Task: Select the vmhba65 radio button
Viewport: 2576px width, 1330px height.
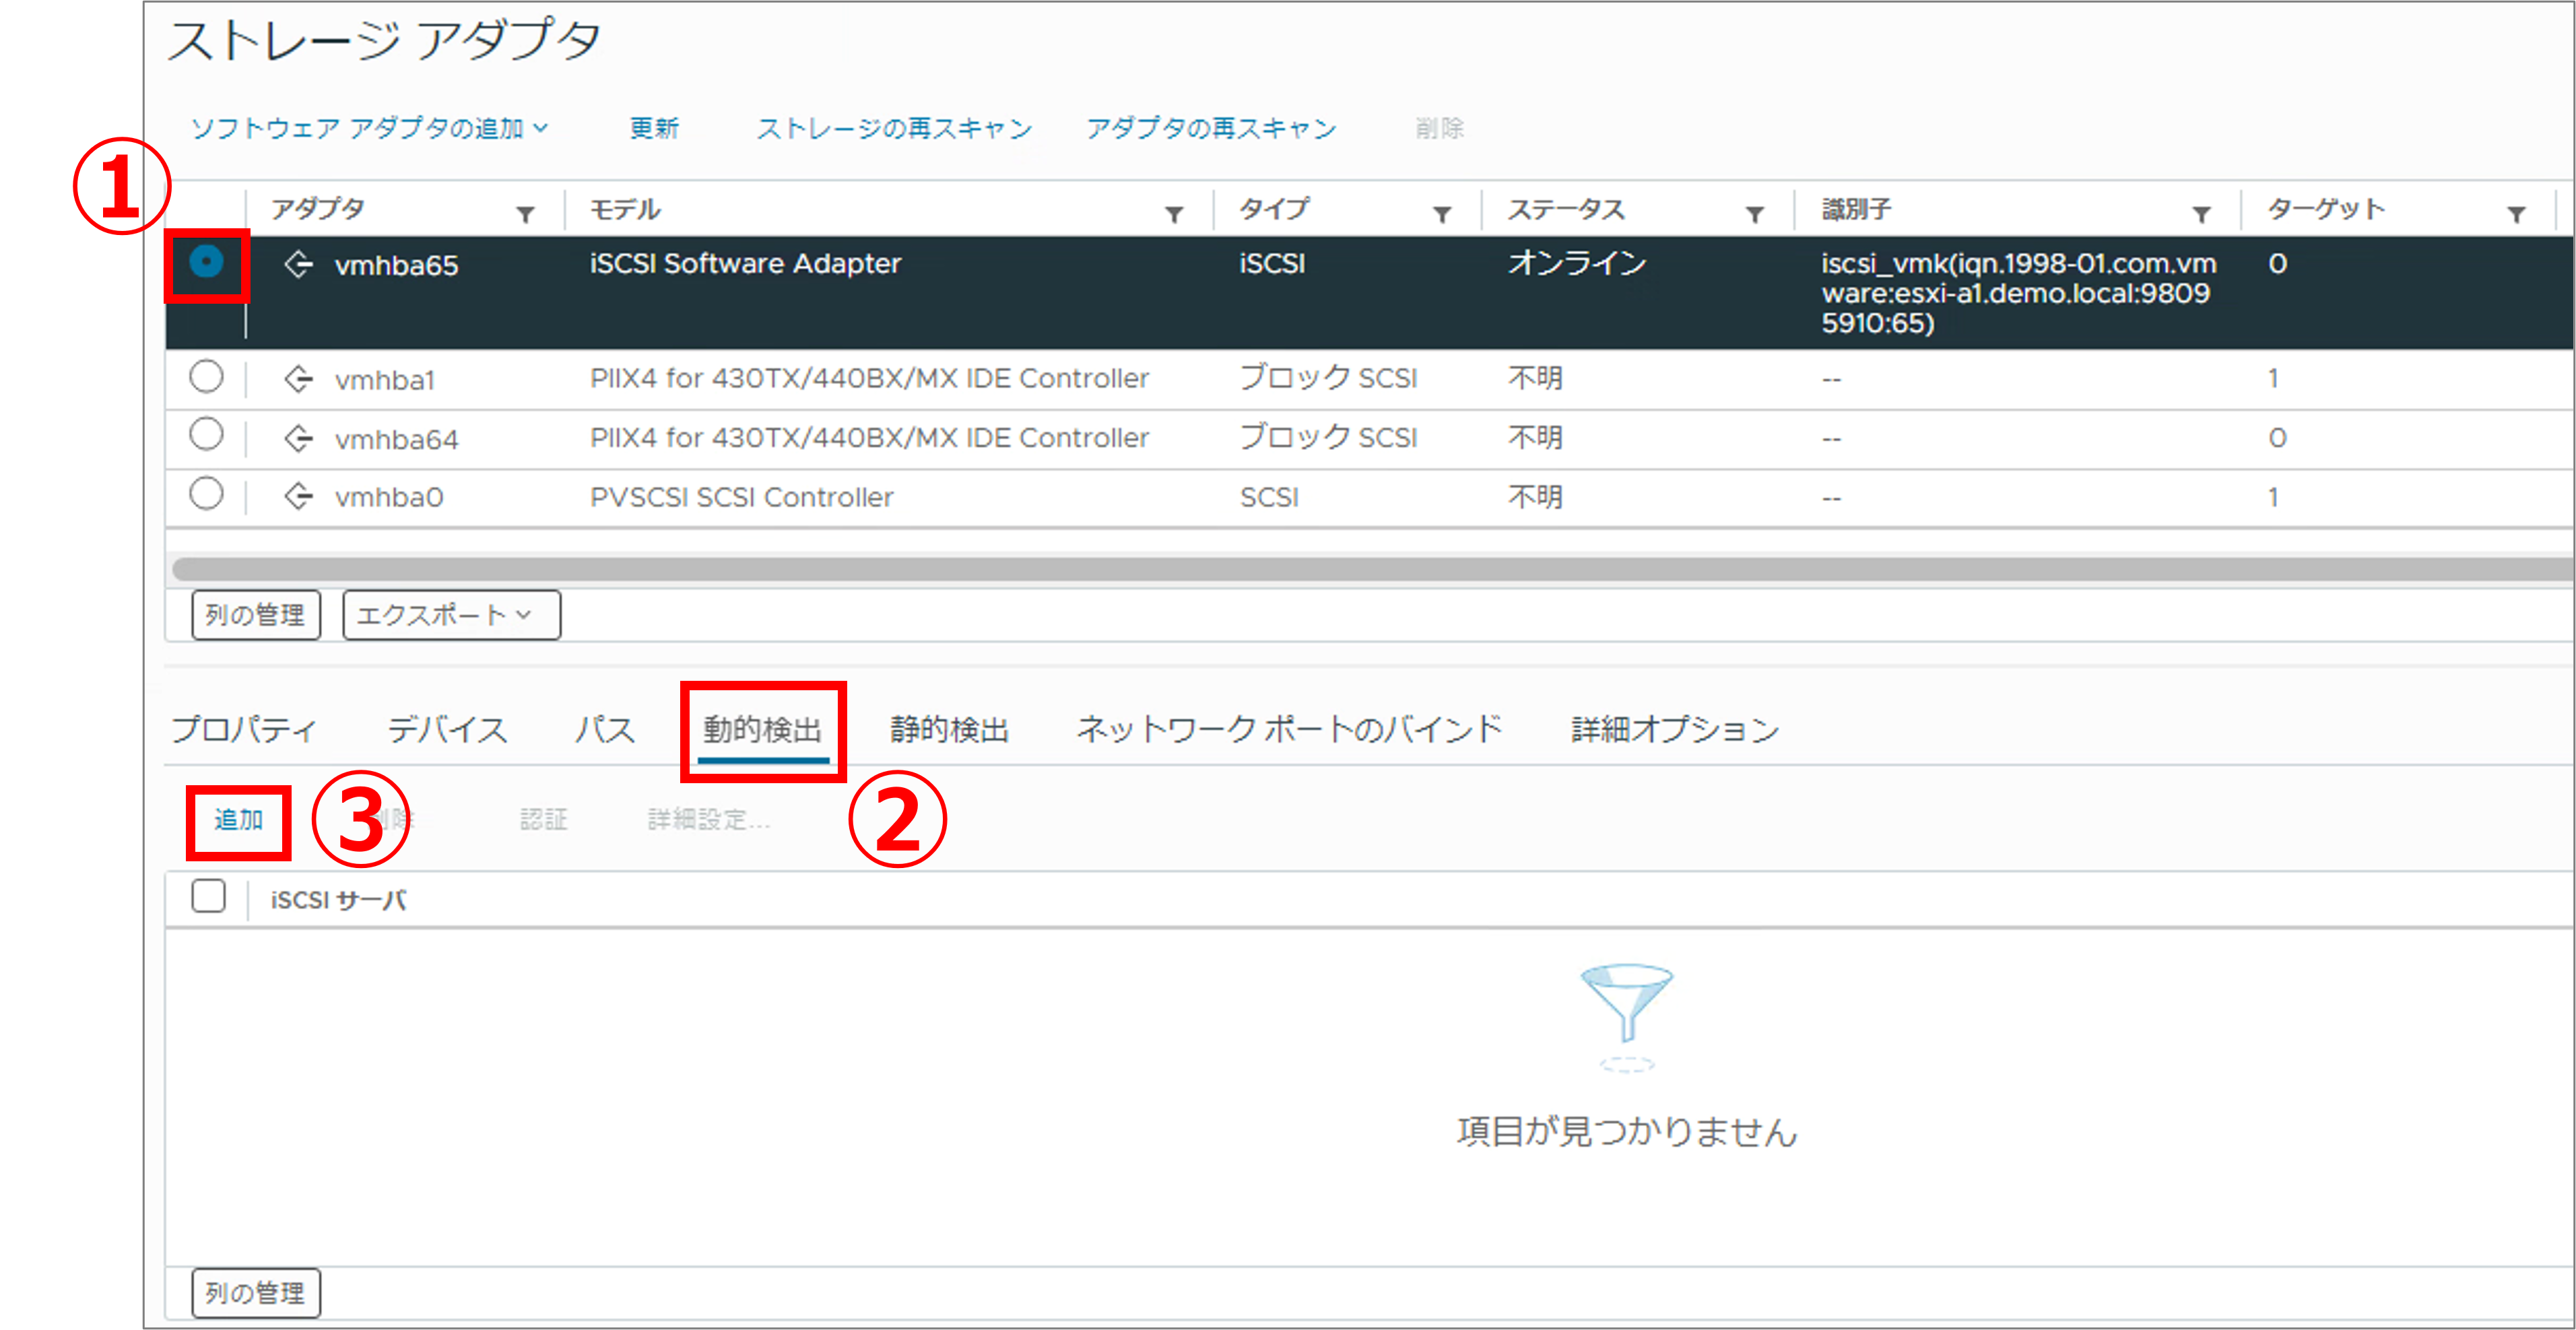Action: pyautogui.click(x=206, y=262)
